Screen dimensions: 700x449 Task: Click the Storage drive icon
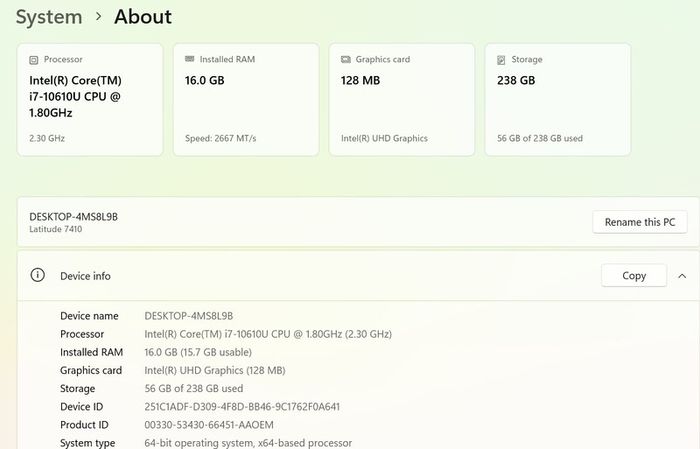[501, 60]
